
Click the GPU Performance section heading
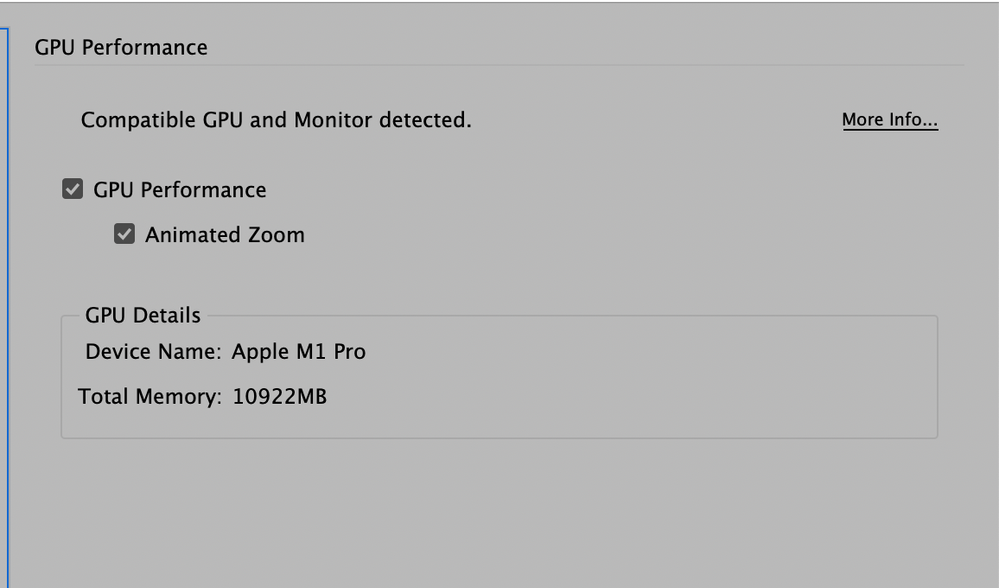[x=121, y=48]
